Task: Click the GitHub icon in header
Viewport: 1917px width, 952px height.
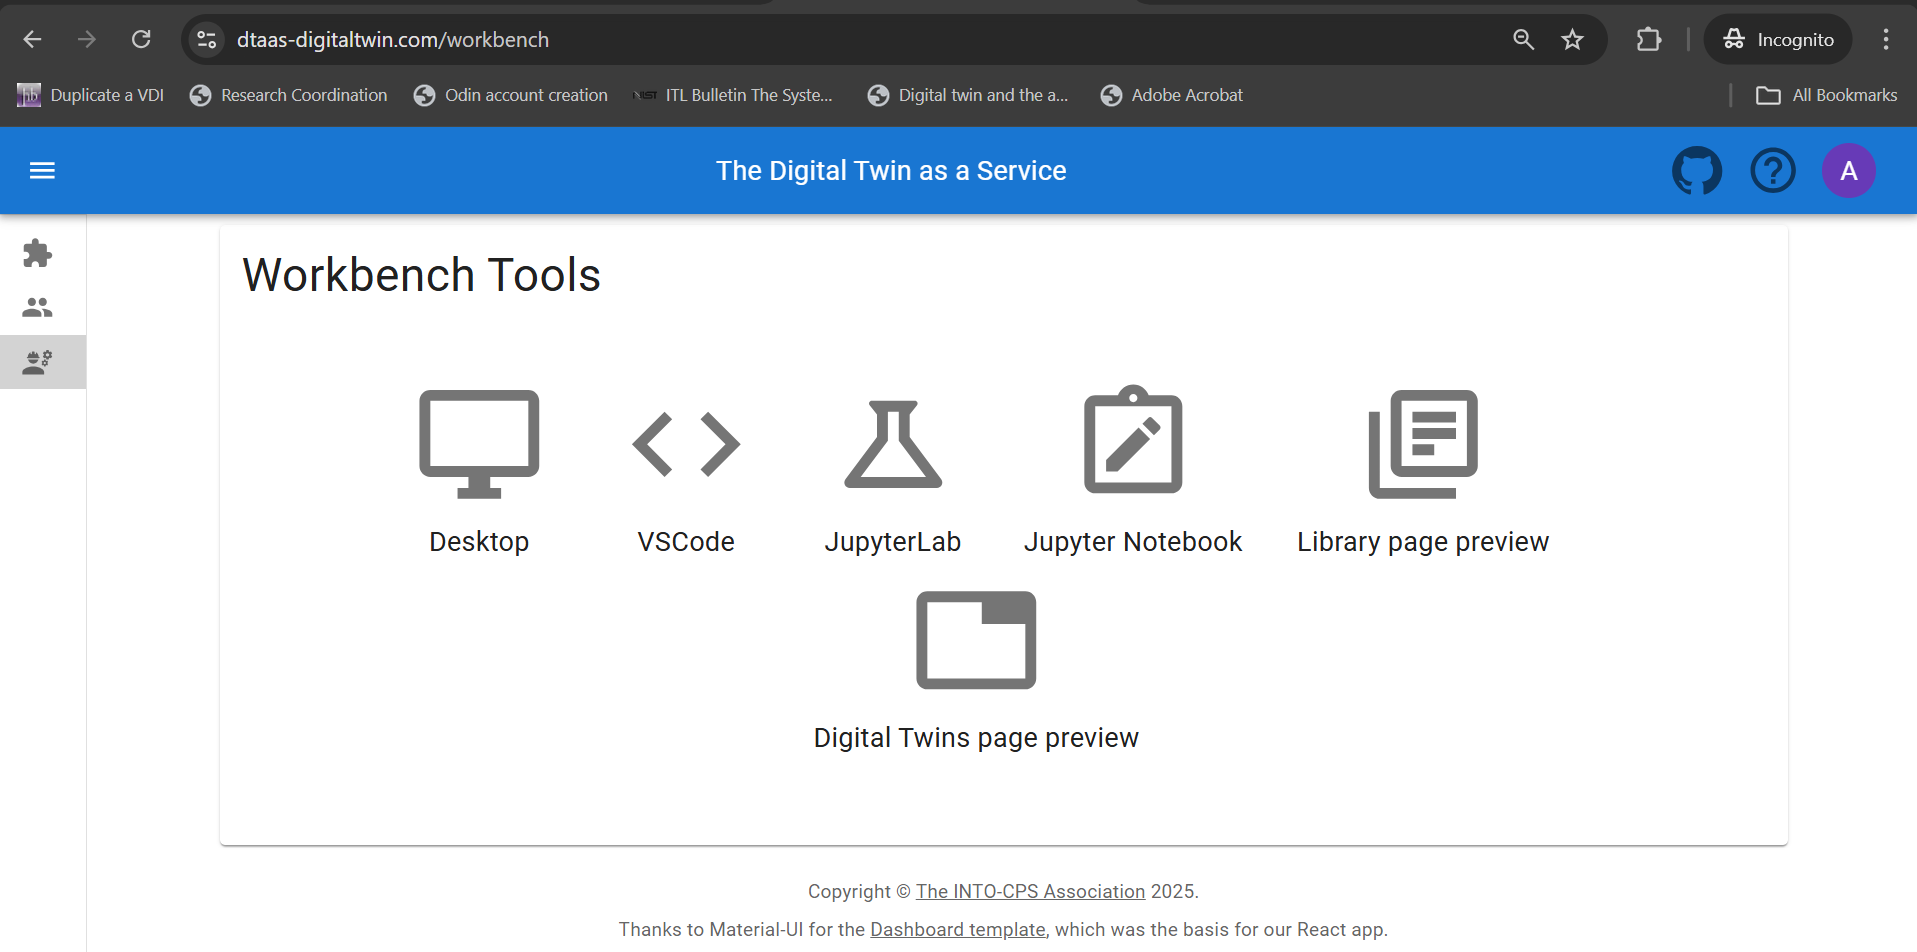Action: coord(1697,171)
